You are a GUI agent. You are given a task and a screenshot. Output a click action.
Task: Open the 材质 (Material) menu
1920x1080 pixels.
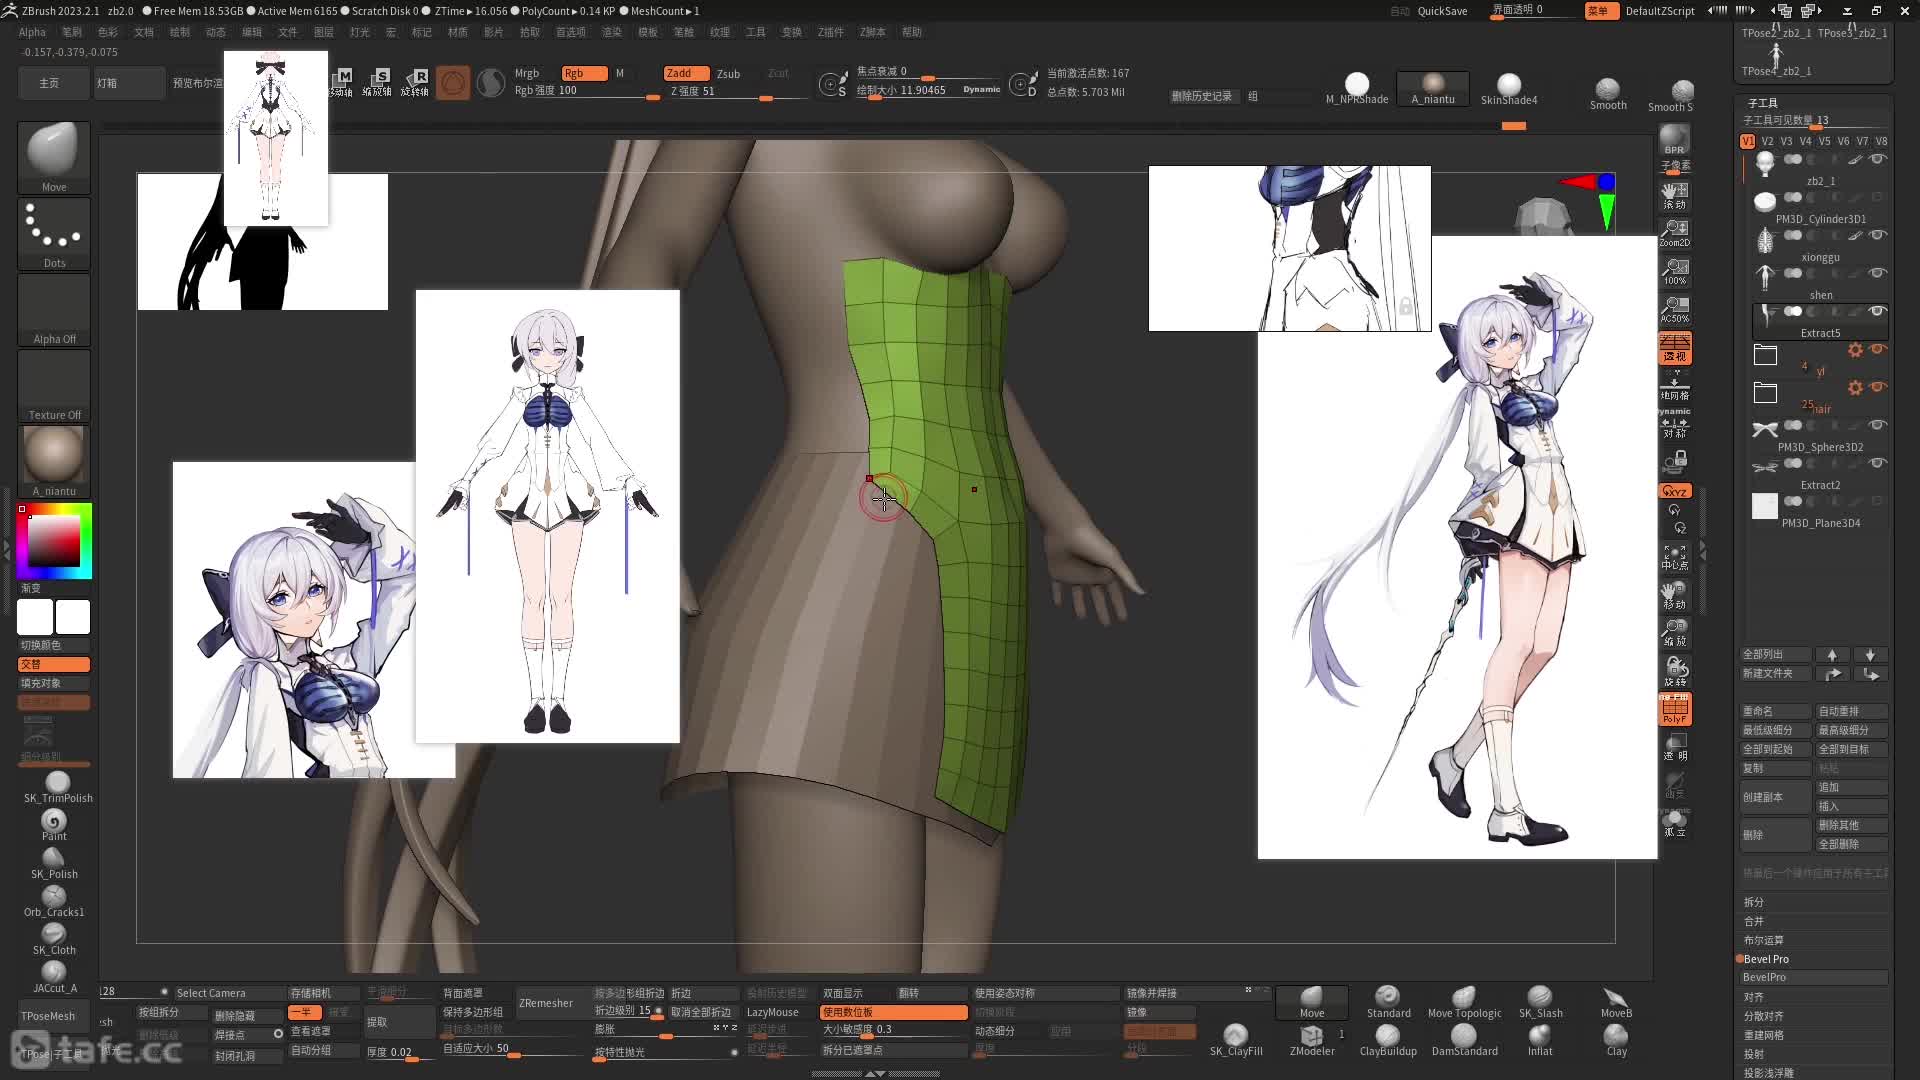(x=458, y=32)
